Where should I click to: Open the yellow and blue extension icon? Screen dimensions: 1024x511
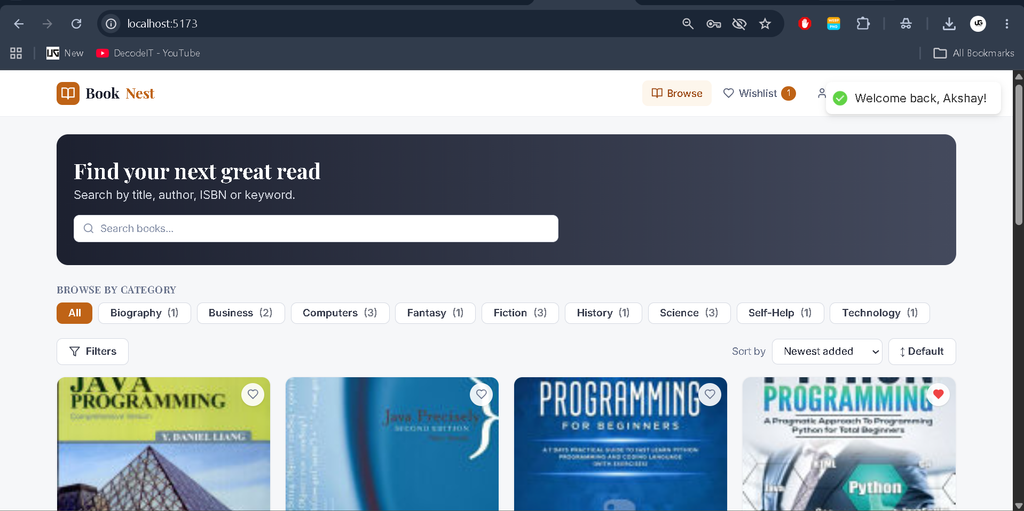pos(833,24)
